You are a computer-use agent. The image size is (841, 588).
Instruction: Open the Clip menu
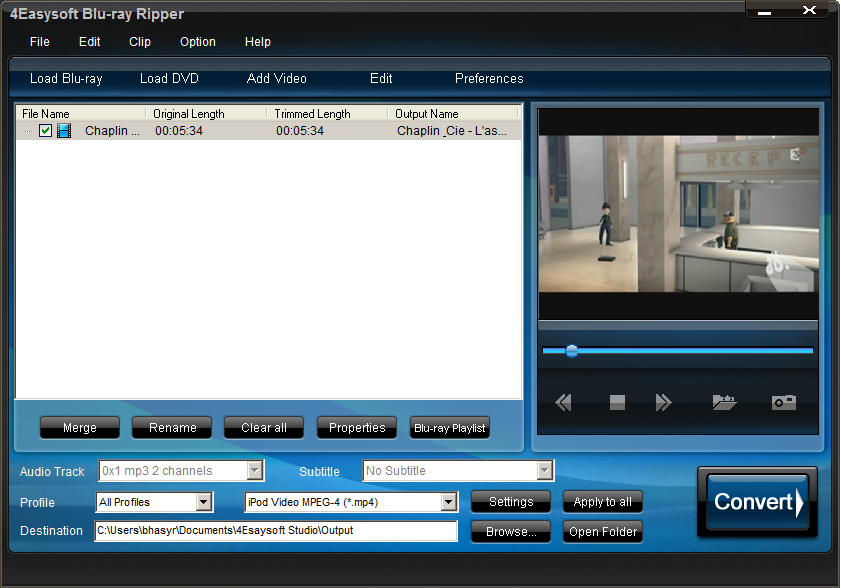coord(140,42)
